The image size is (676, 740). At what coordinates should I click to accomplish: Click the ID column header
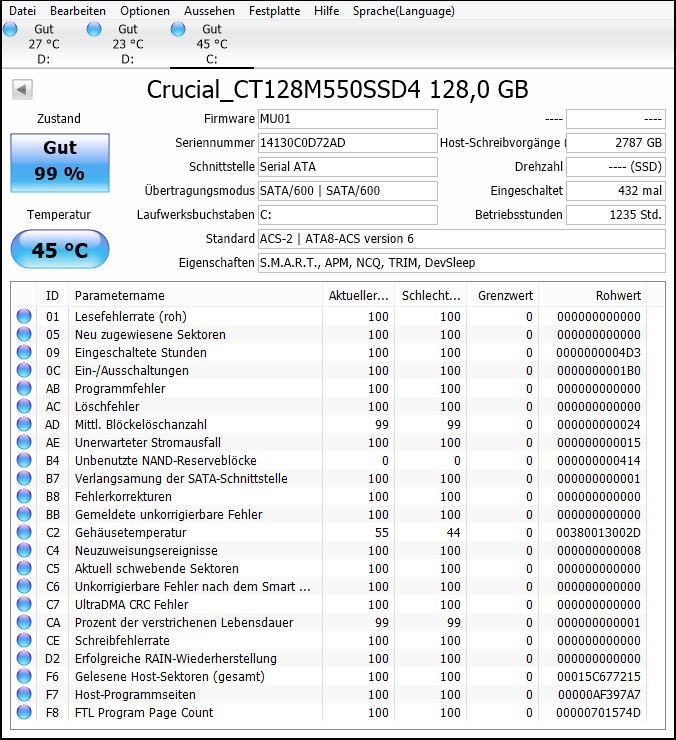52,296
